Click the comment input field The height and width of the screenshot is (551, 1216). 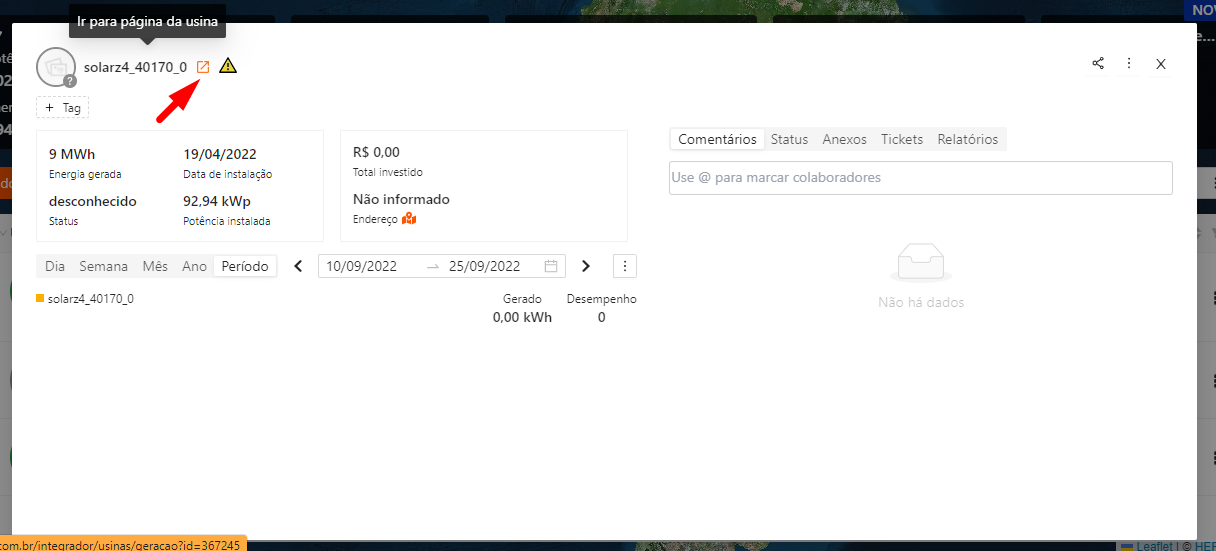coord(920,178)
